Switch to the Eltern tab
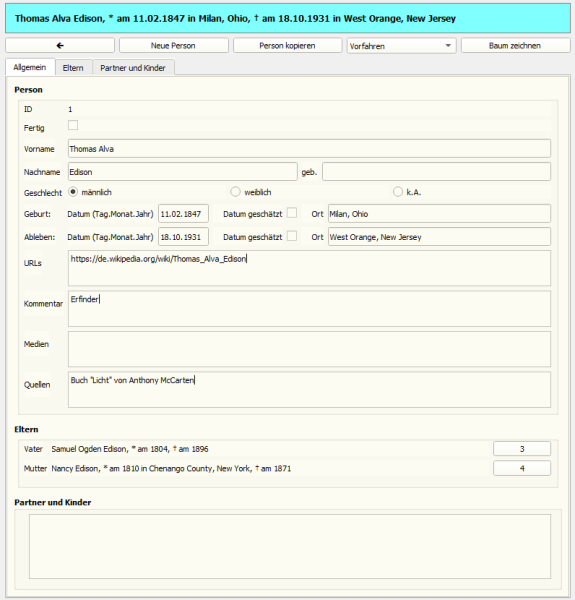The width and height of the screenshot is (575, 600). pyautogui.click(x=73, y=68)
